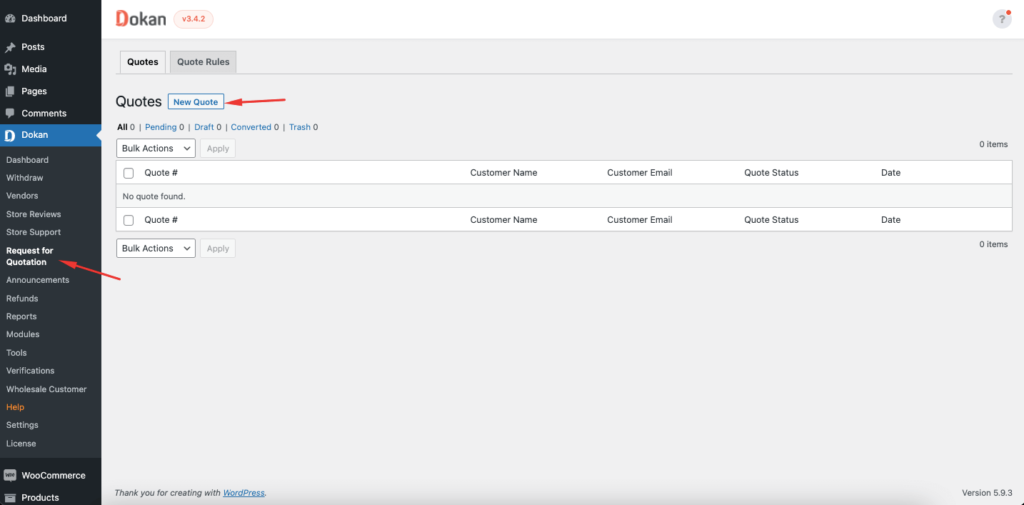Image resolution: width=1024 pixels, height=505 pixels.
Task: Open the WordPress link in footer
Action: pos(244,493)
